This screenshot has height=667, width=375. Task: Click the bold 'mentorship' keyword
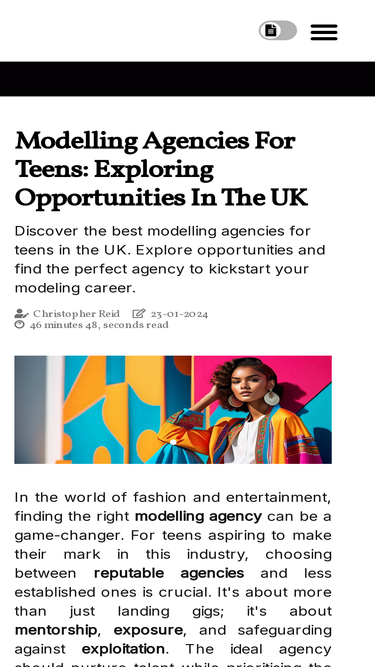tap(56, 630)
